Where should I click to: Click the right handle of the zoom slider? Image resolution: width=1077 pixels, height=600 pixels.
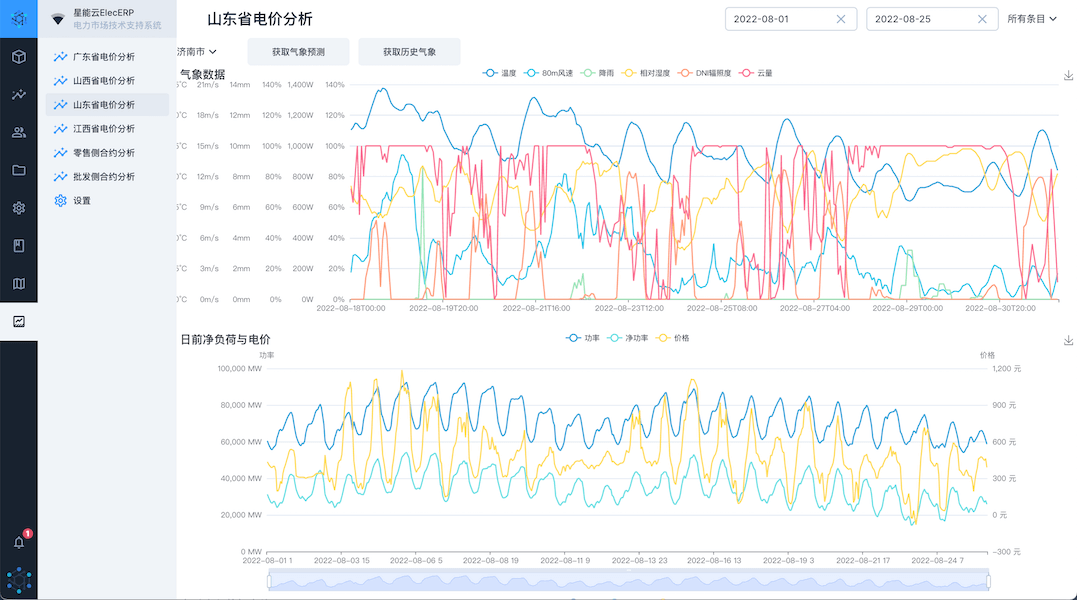pos(988,581)
